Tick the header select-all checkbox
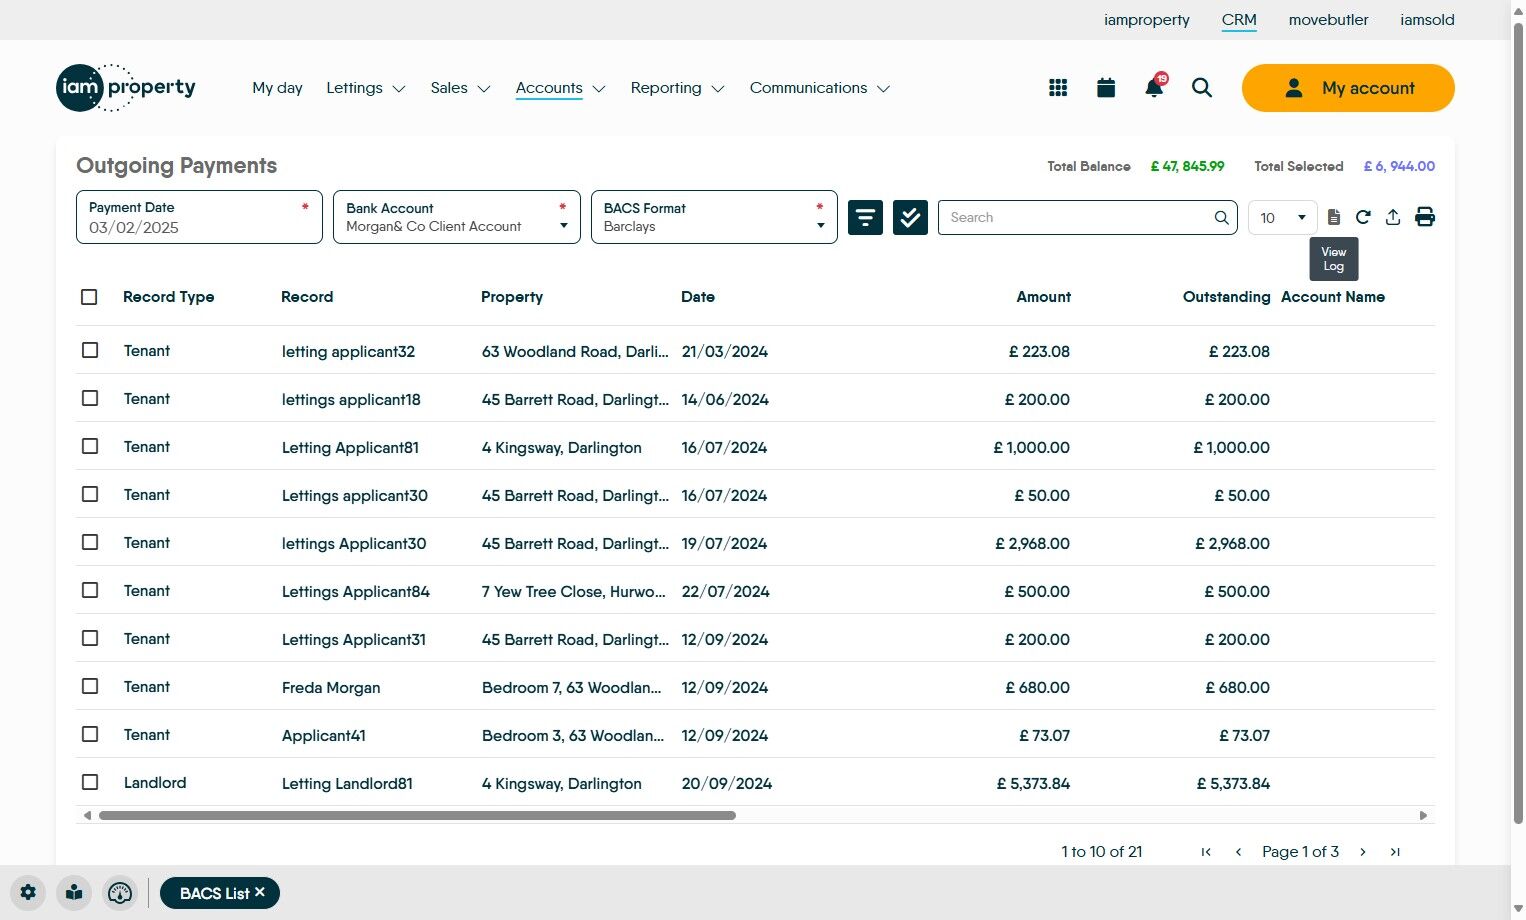This screenshot has height=920, width=1526. (89, 297)
